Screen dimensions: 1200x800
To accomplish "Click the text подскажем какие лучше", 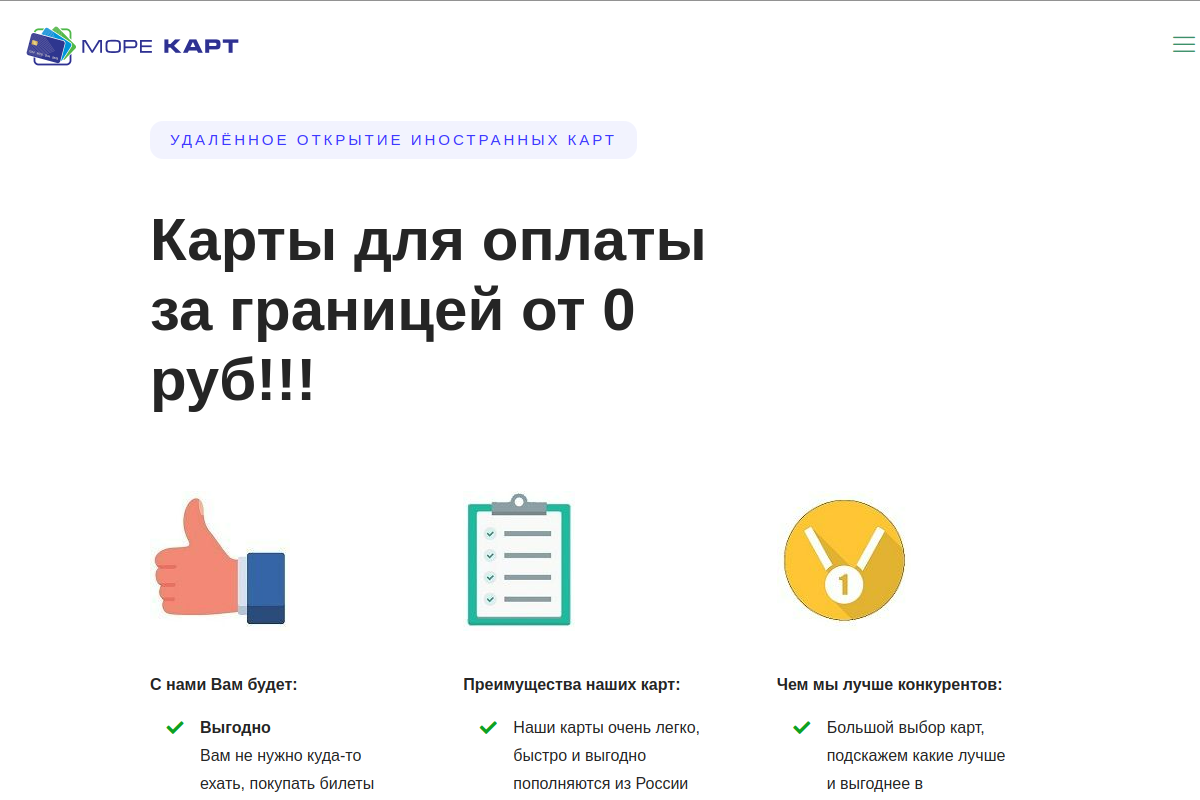I will click(915, 755).
